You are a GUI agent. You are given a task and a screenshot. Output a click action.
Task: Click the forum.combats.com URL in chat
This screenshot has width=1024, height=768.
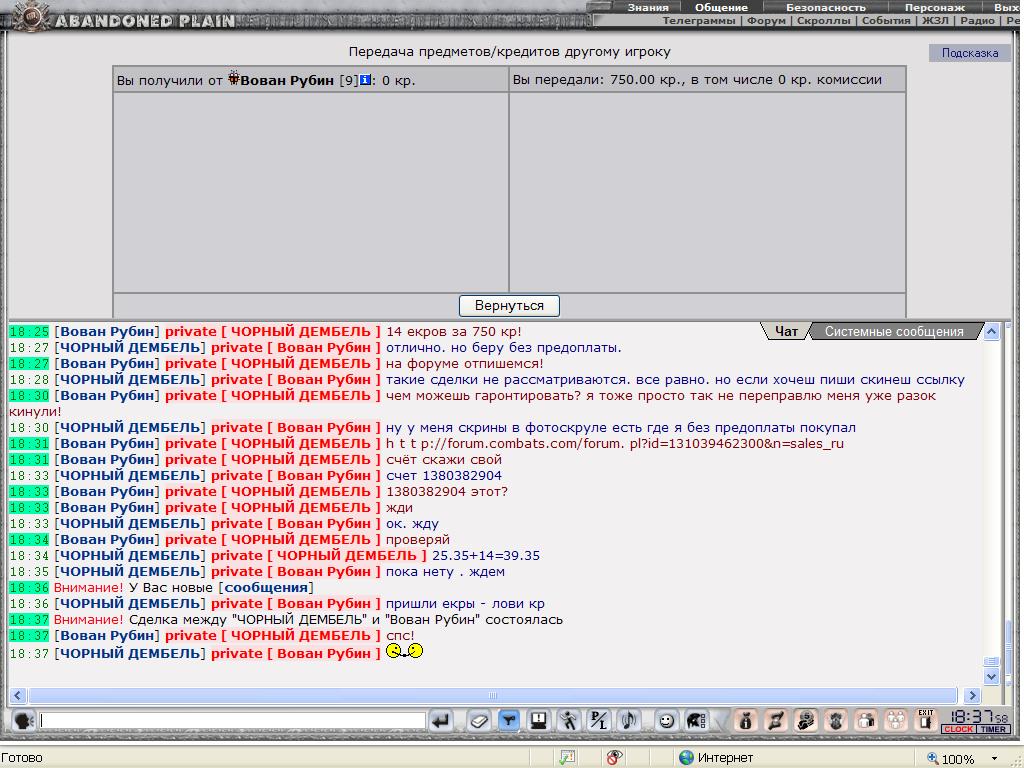[x=615, y=444]
